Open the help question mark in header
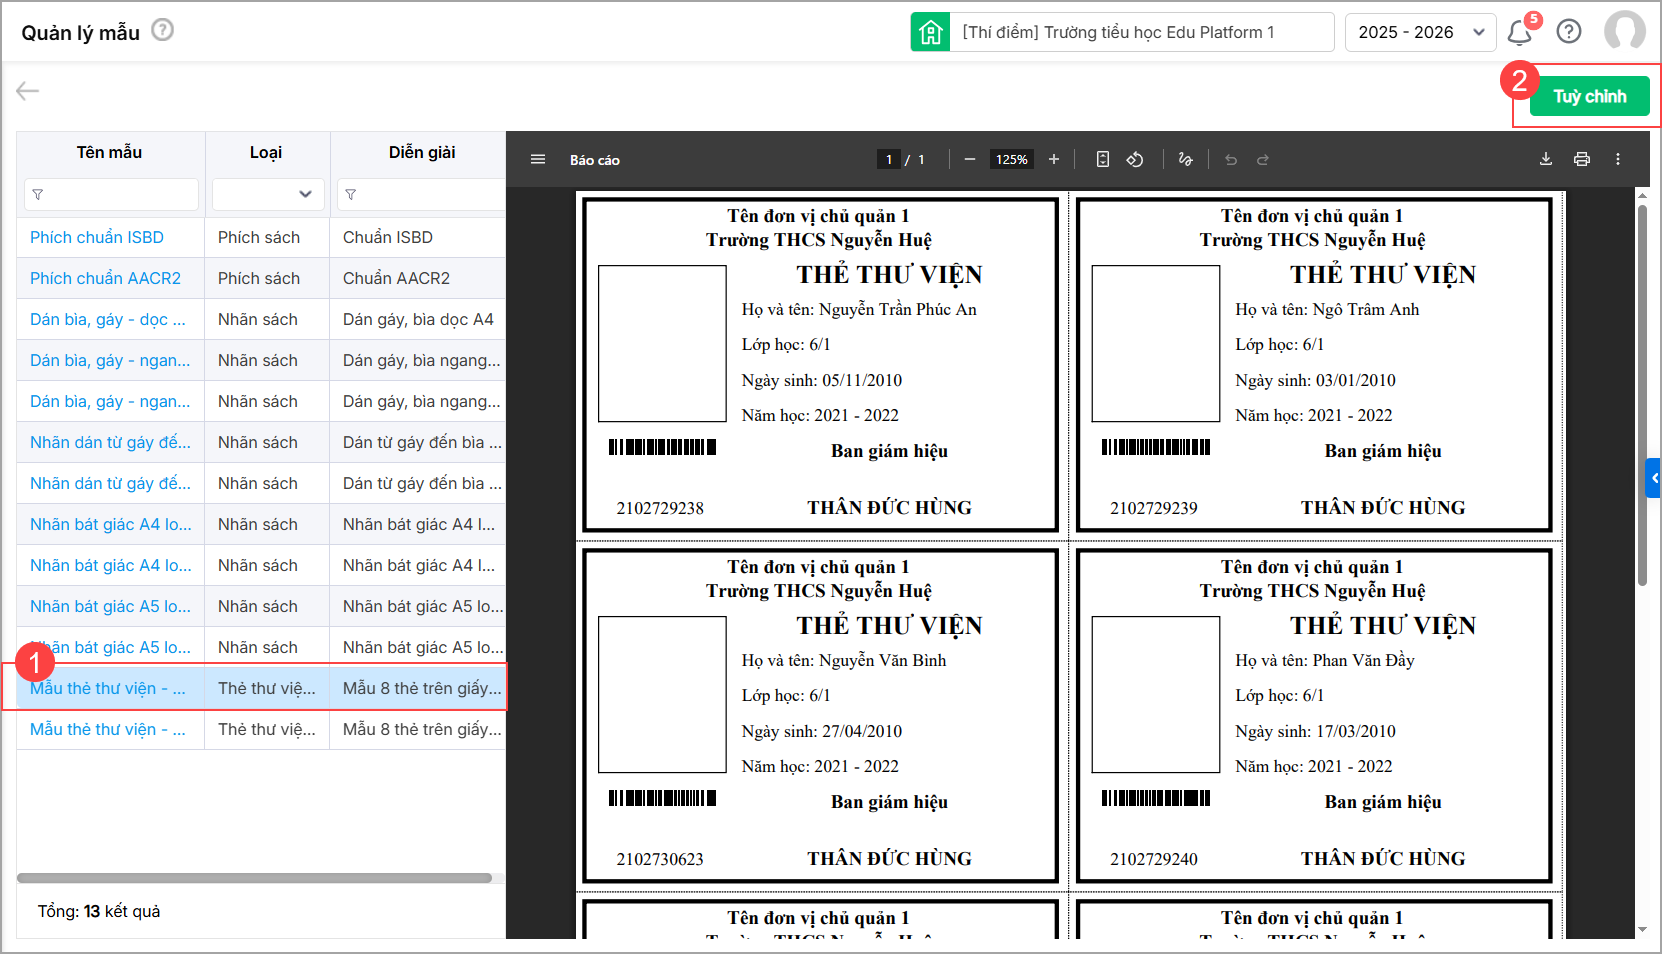1662x954 pixels. [x=1569, y=32]
